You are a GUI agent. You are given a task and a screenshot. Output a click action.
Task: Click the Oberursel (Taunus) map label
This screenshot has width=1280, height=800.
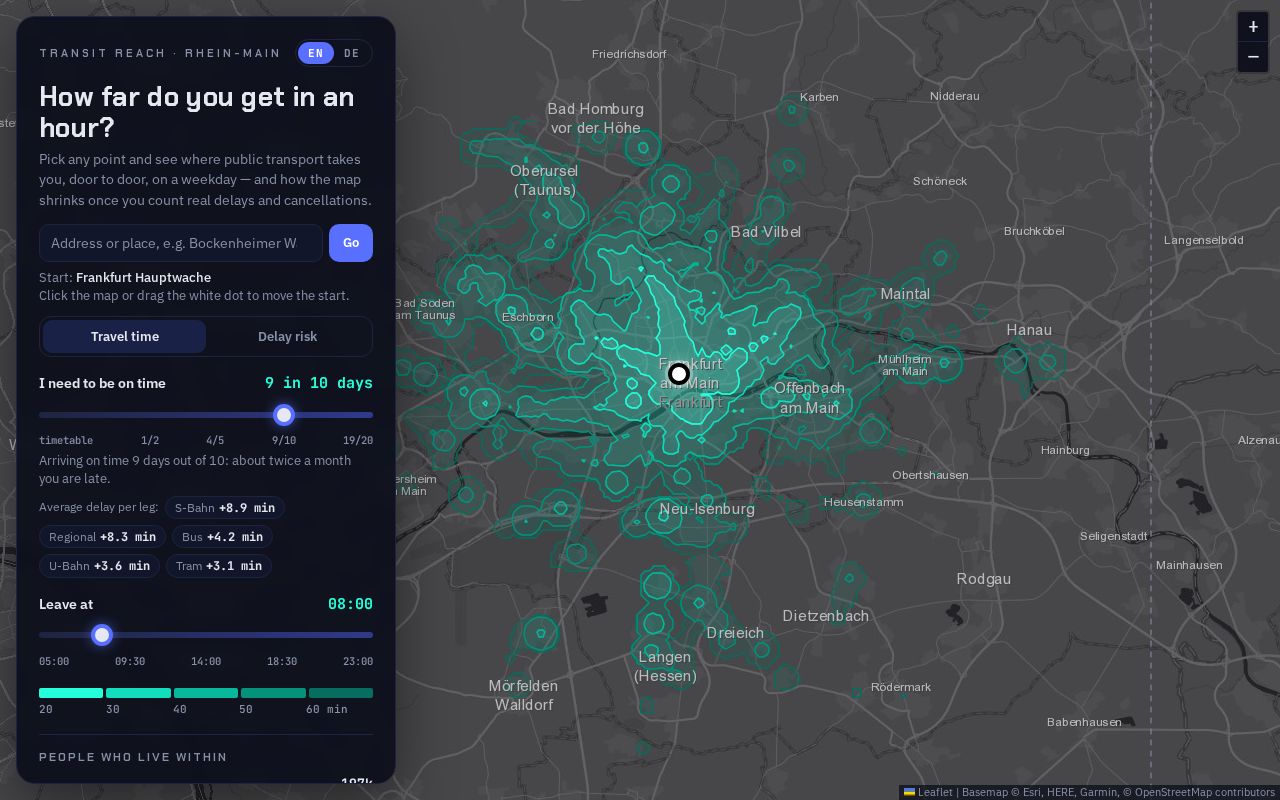coord(544,180)
